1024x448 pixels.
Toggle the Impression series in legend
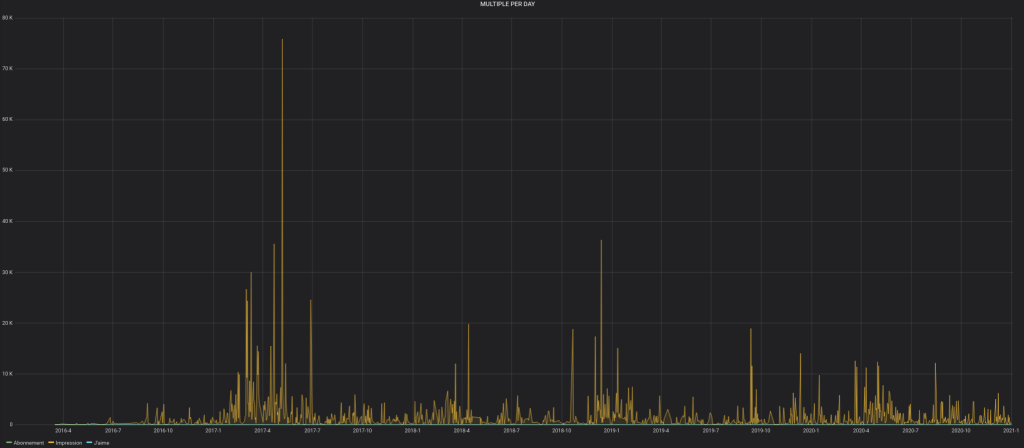[x=68, y=442]
